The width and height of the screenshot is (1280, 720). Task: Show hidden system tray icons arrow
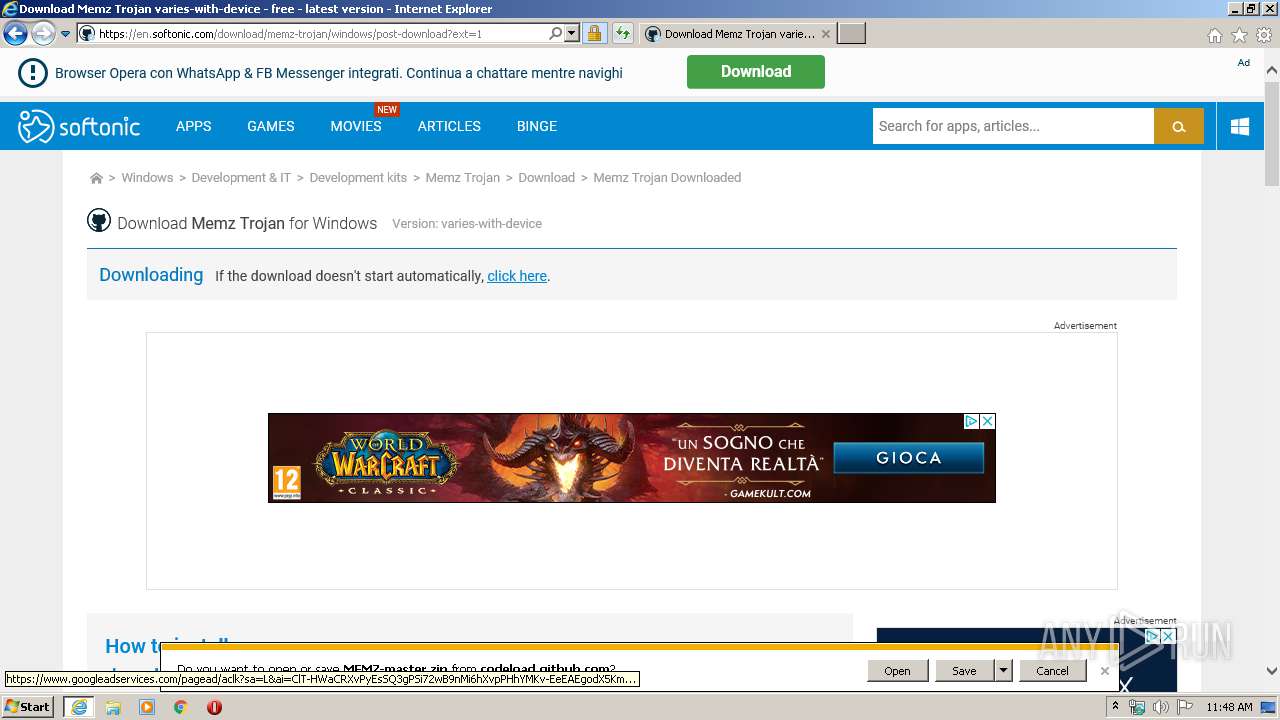[x=1116, y=707]
